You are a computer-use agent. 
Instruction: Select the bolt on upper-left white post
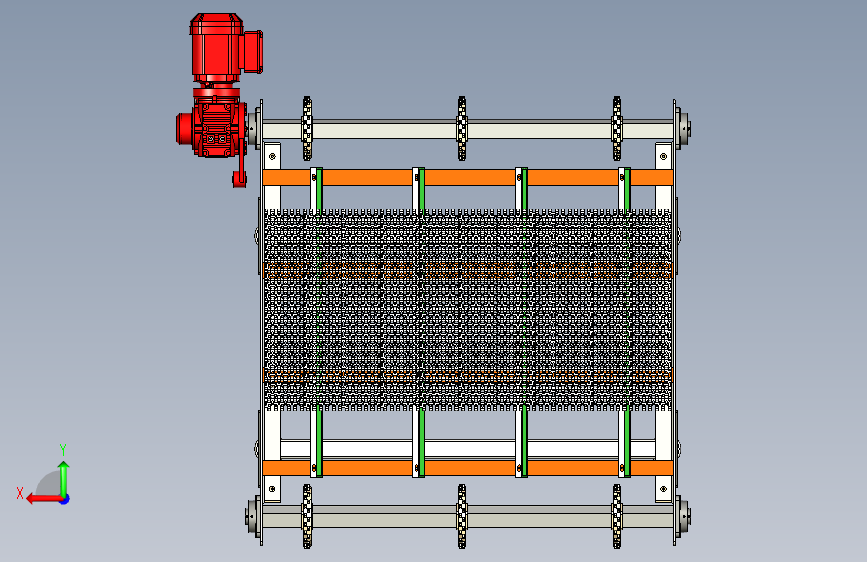[x=272, y=157]
